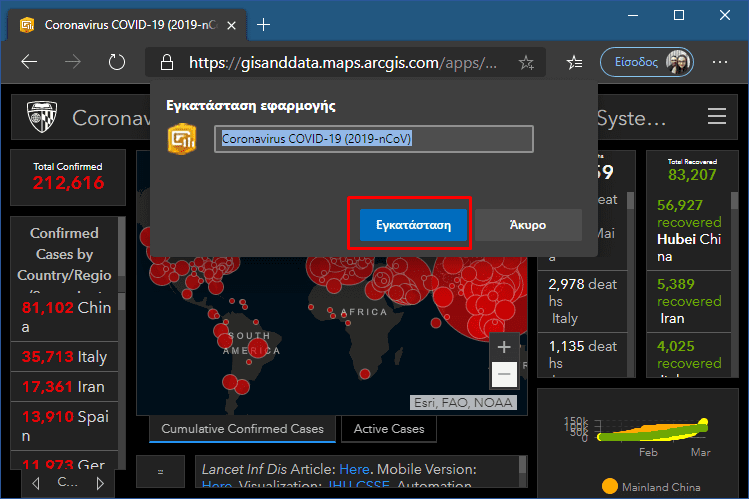This screenshot has width=749, height=499.
Task: Edit the app name field in dialog
Action: (x=374, y=139)
